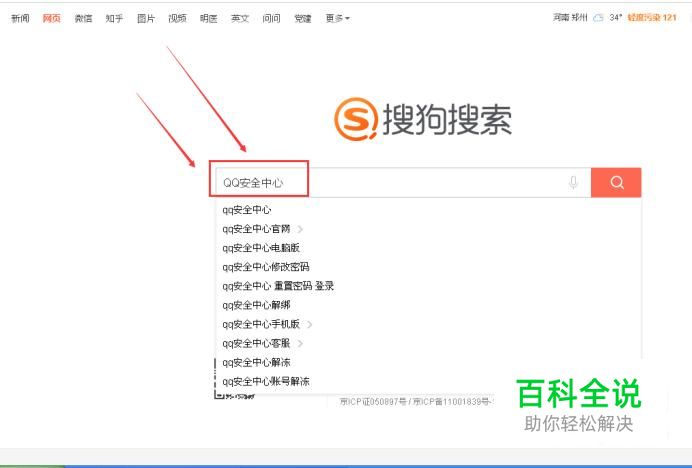692x468 pixels.
Task: Open the 问问 tab
Action: (271, 18)
